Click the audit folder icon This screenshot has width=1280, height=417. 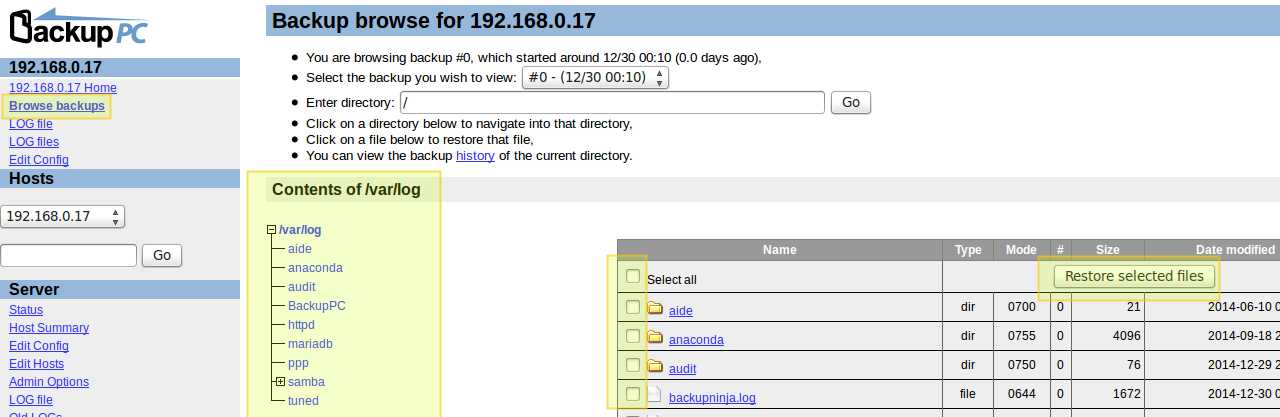tap(655, 366)
